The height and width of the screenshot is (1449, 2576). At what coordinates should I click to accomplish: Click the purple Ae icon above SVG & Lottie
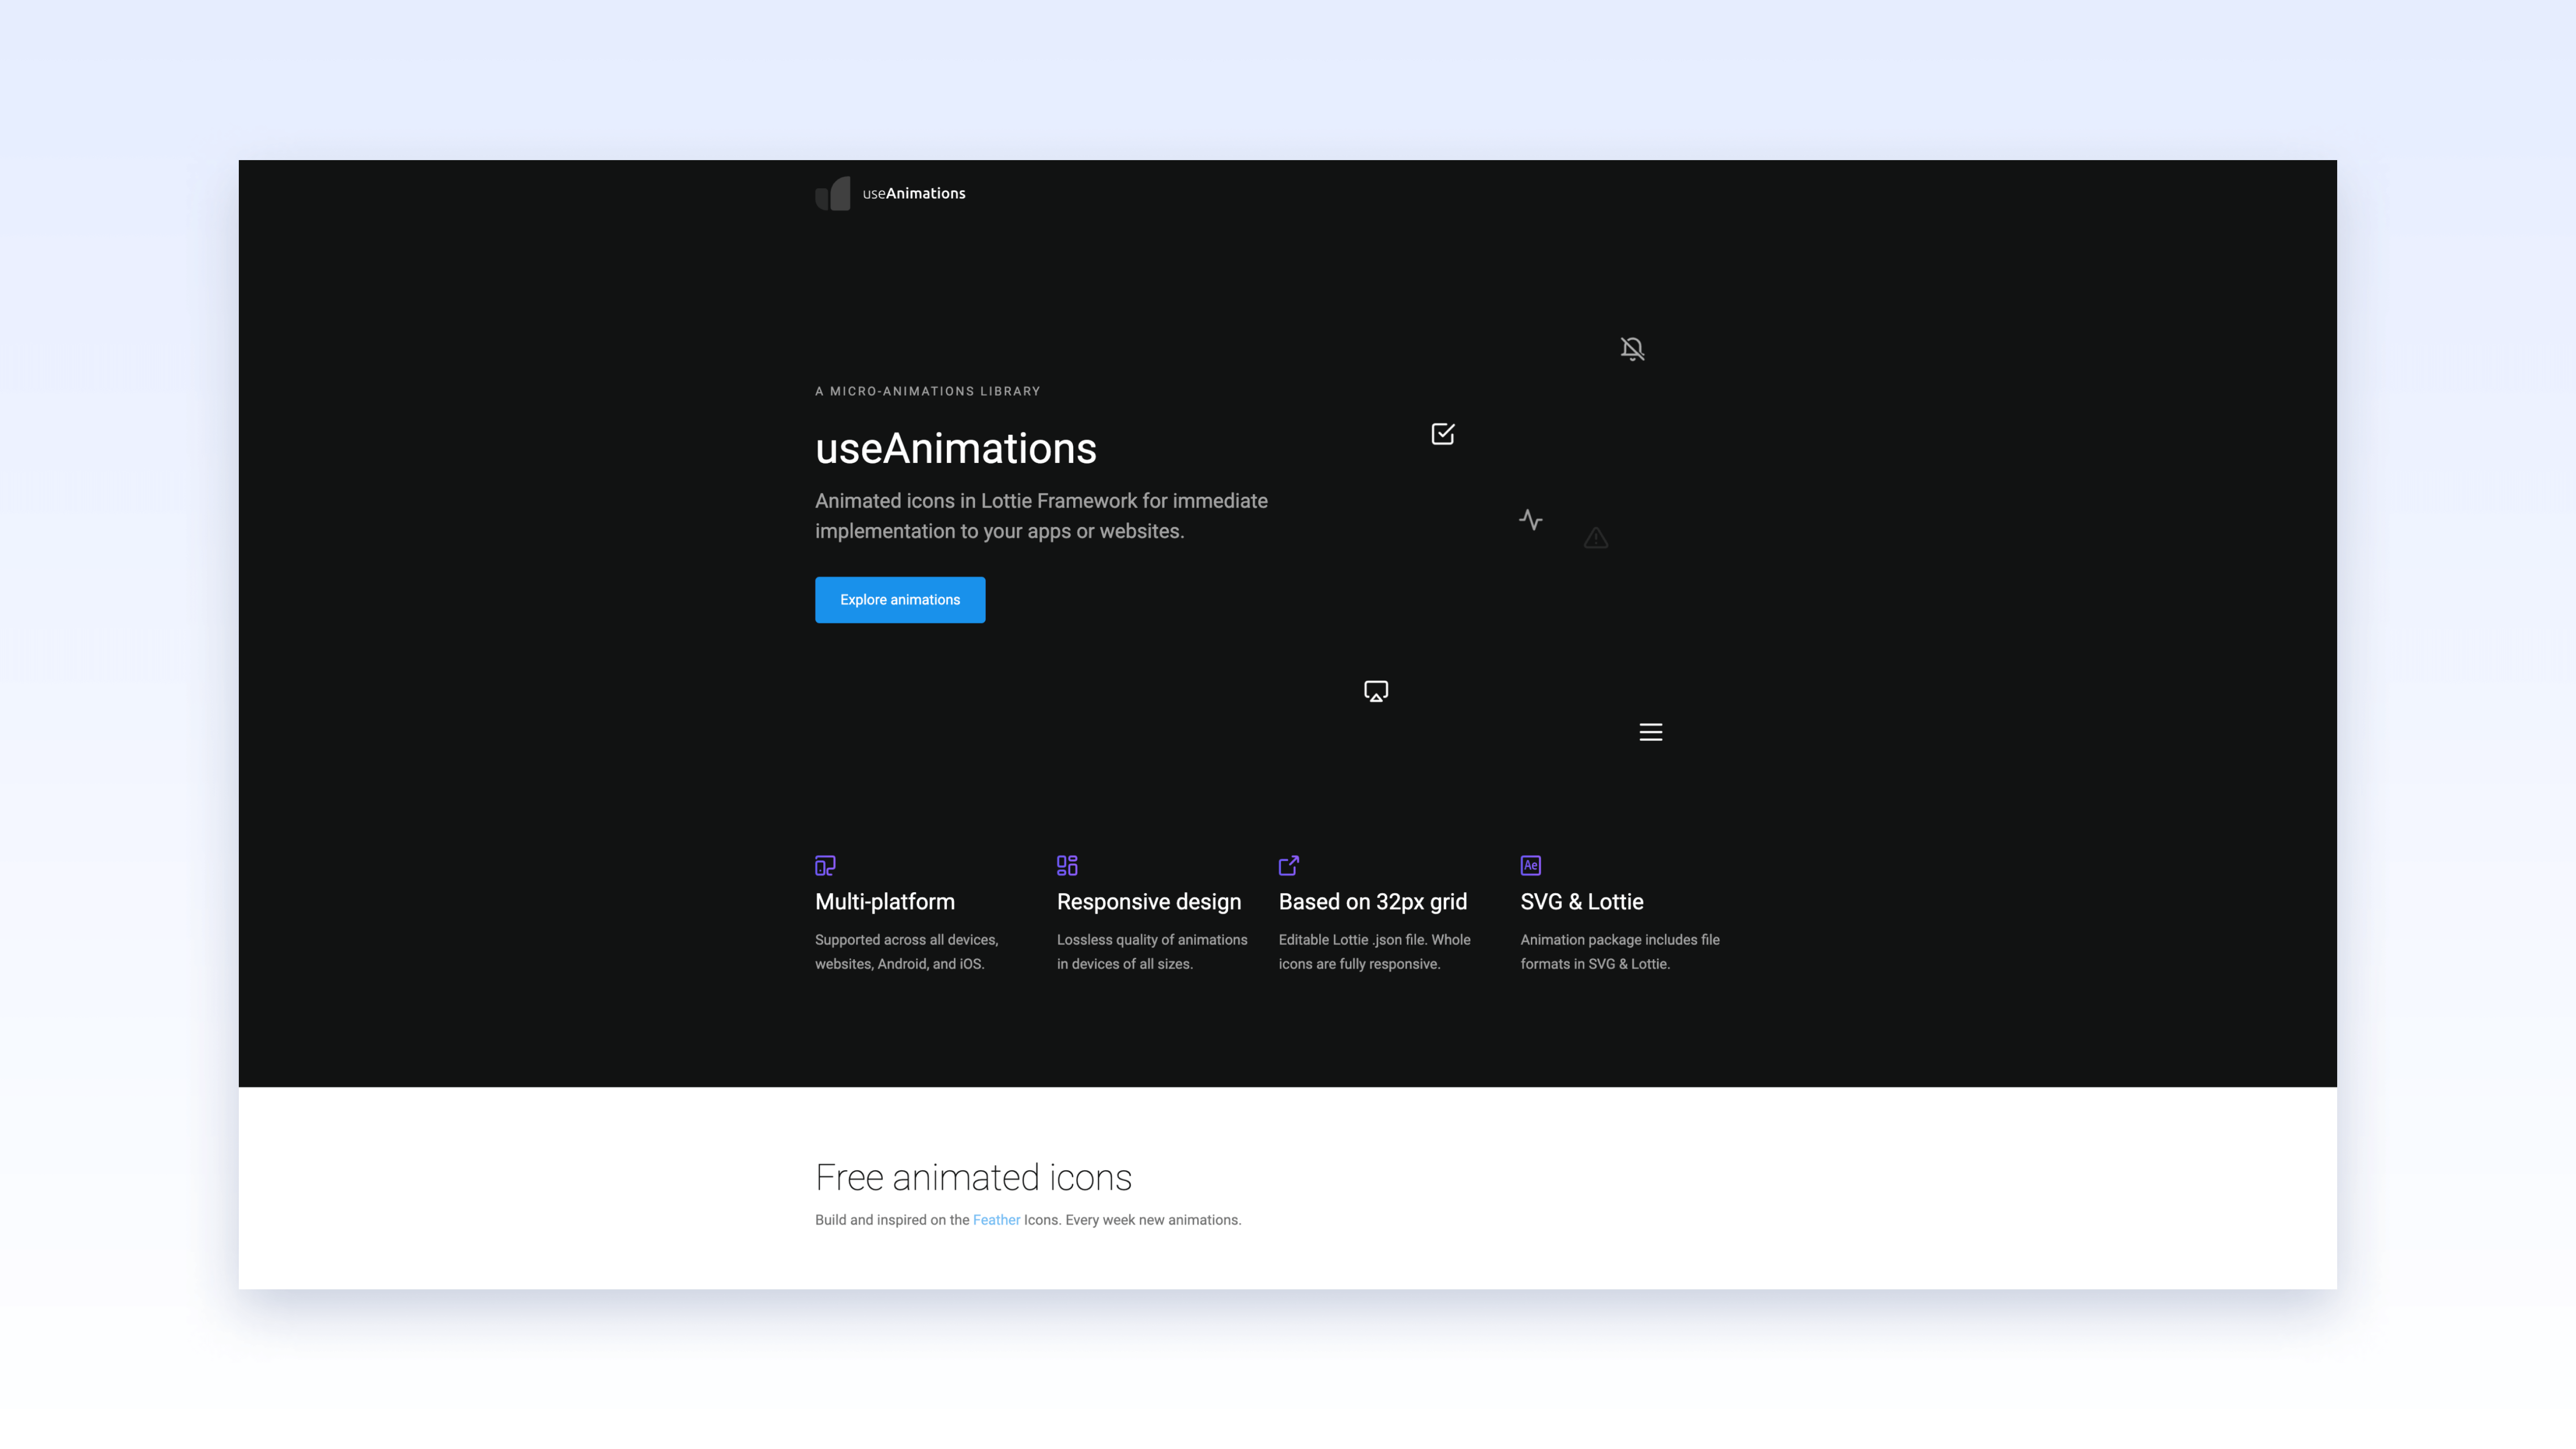click(x=1530, y=865)
